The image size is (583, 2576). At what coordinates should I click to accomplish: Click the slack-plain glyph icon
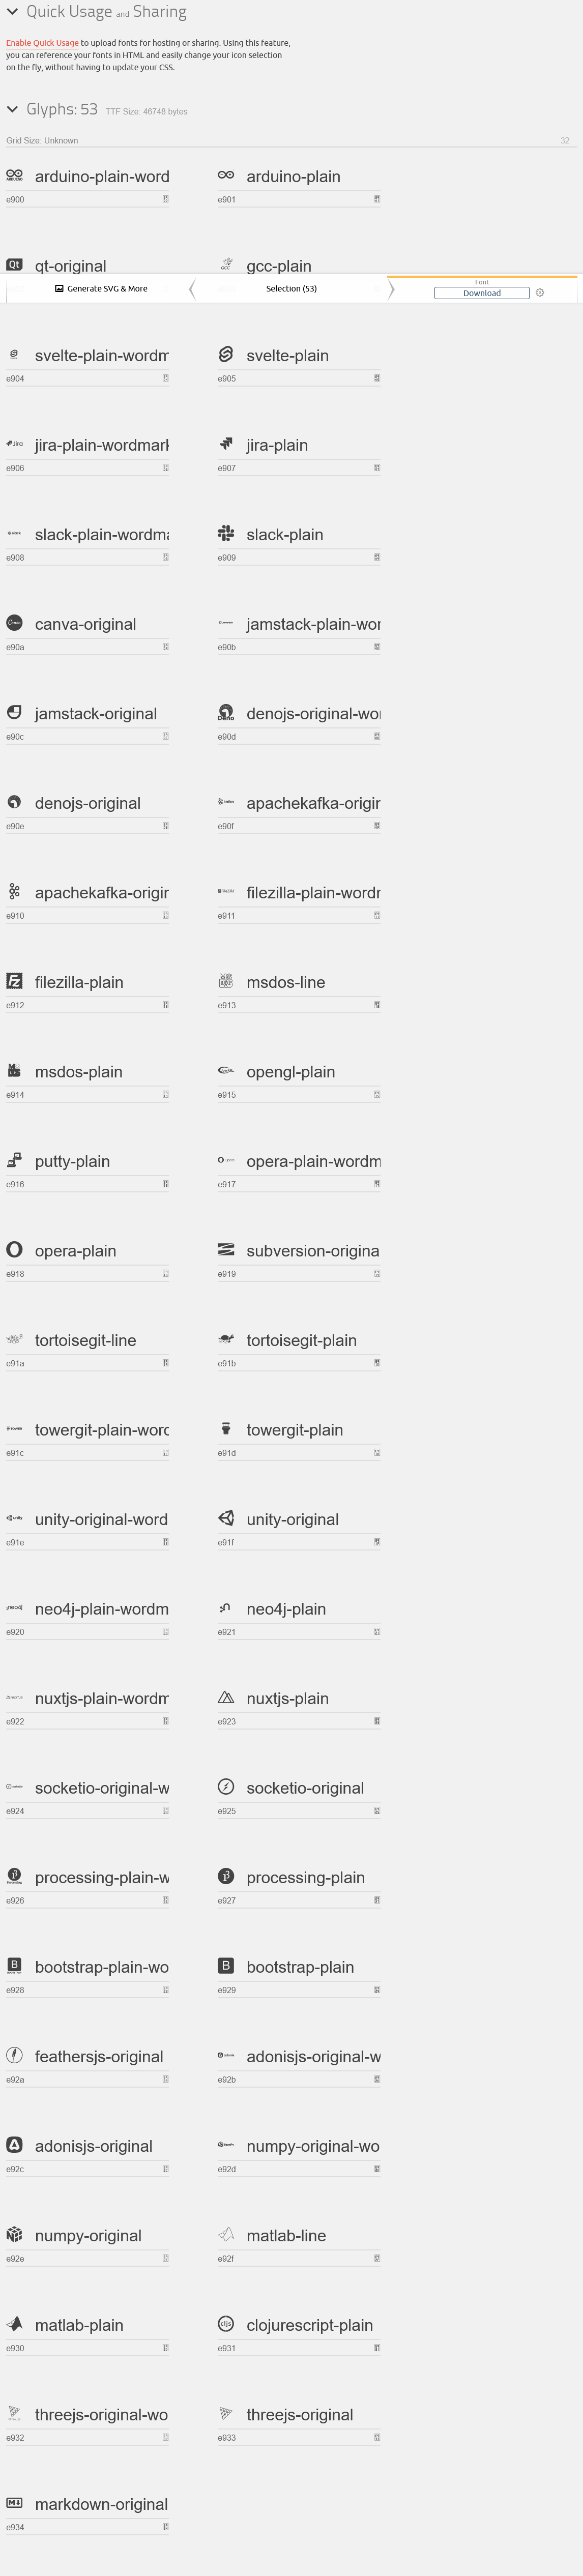coord(226,533)
